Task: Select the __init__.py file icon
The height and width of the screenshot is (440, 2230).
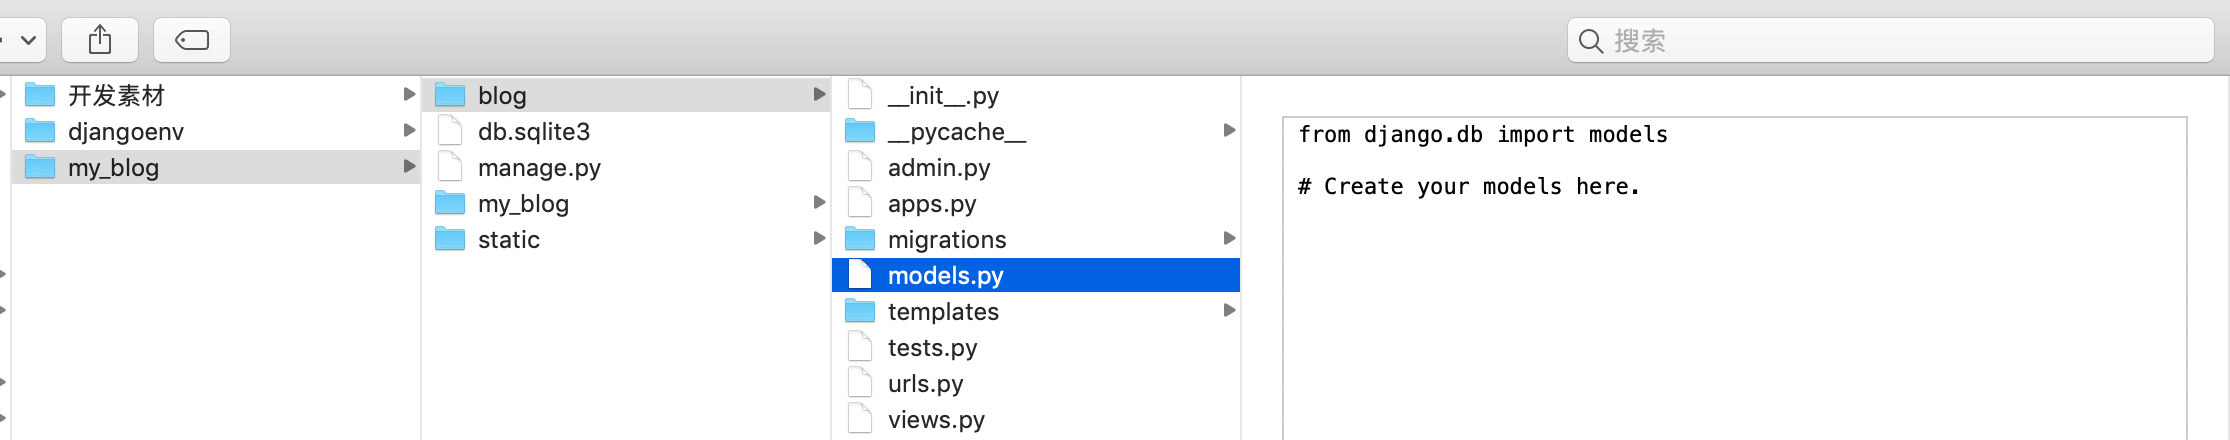Action: point(860,95)
